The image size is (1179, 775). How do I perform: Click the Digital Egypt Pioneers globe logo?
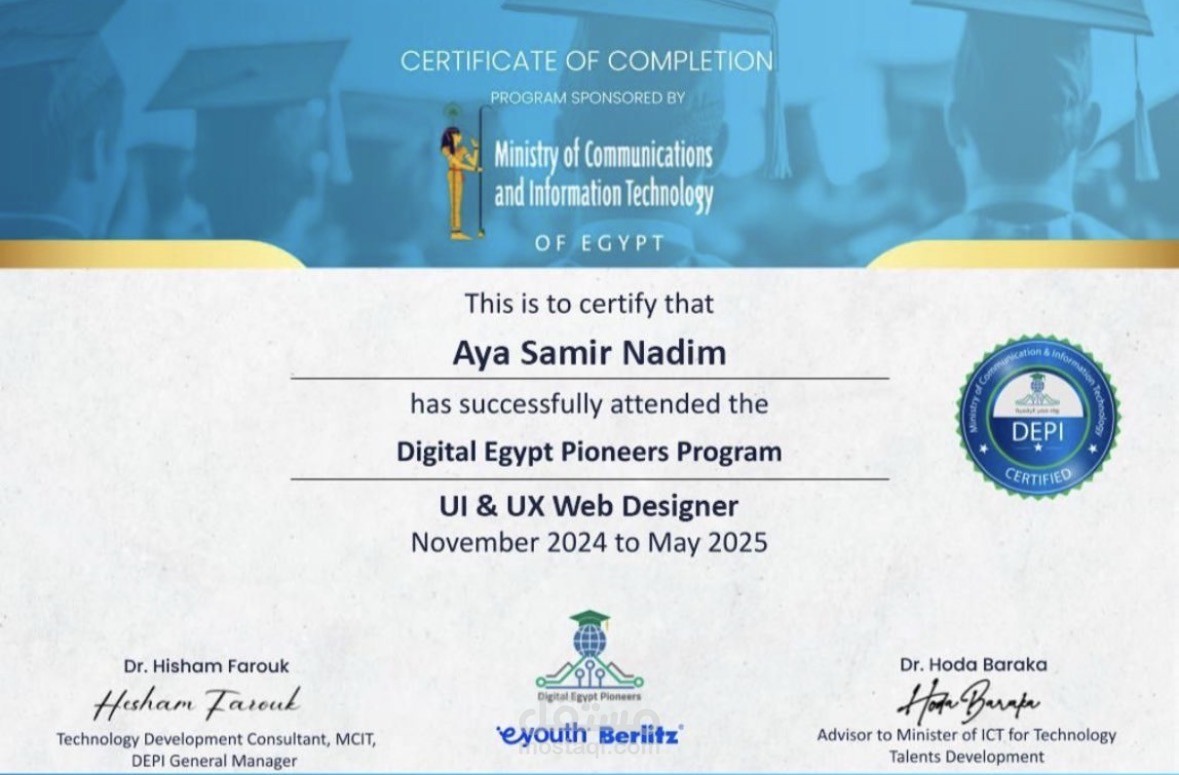coord(590,649)
